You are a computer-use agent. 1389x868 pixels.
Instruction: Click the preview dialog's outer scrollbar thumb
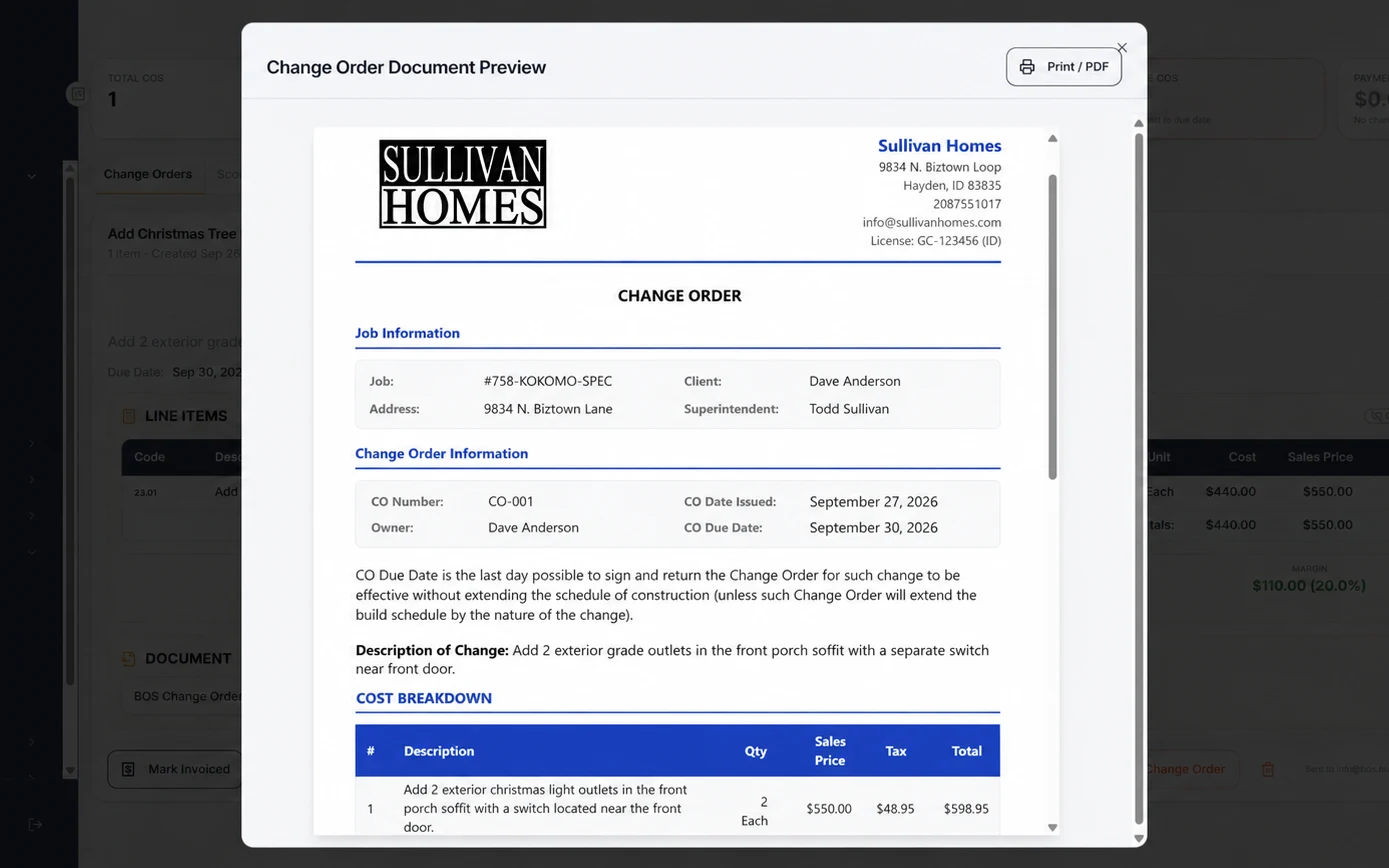[x=1138, y=478]
